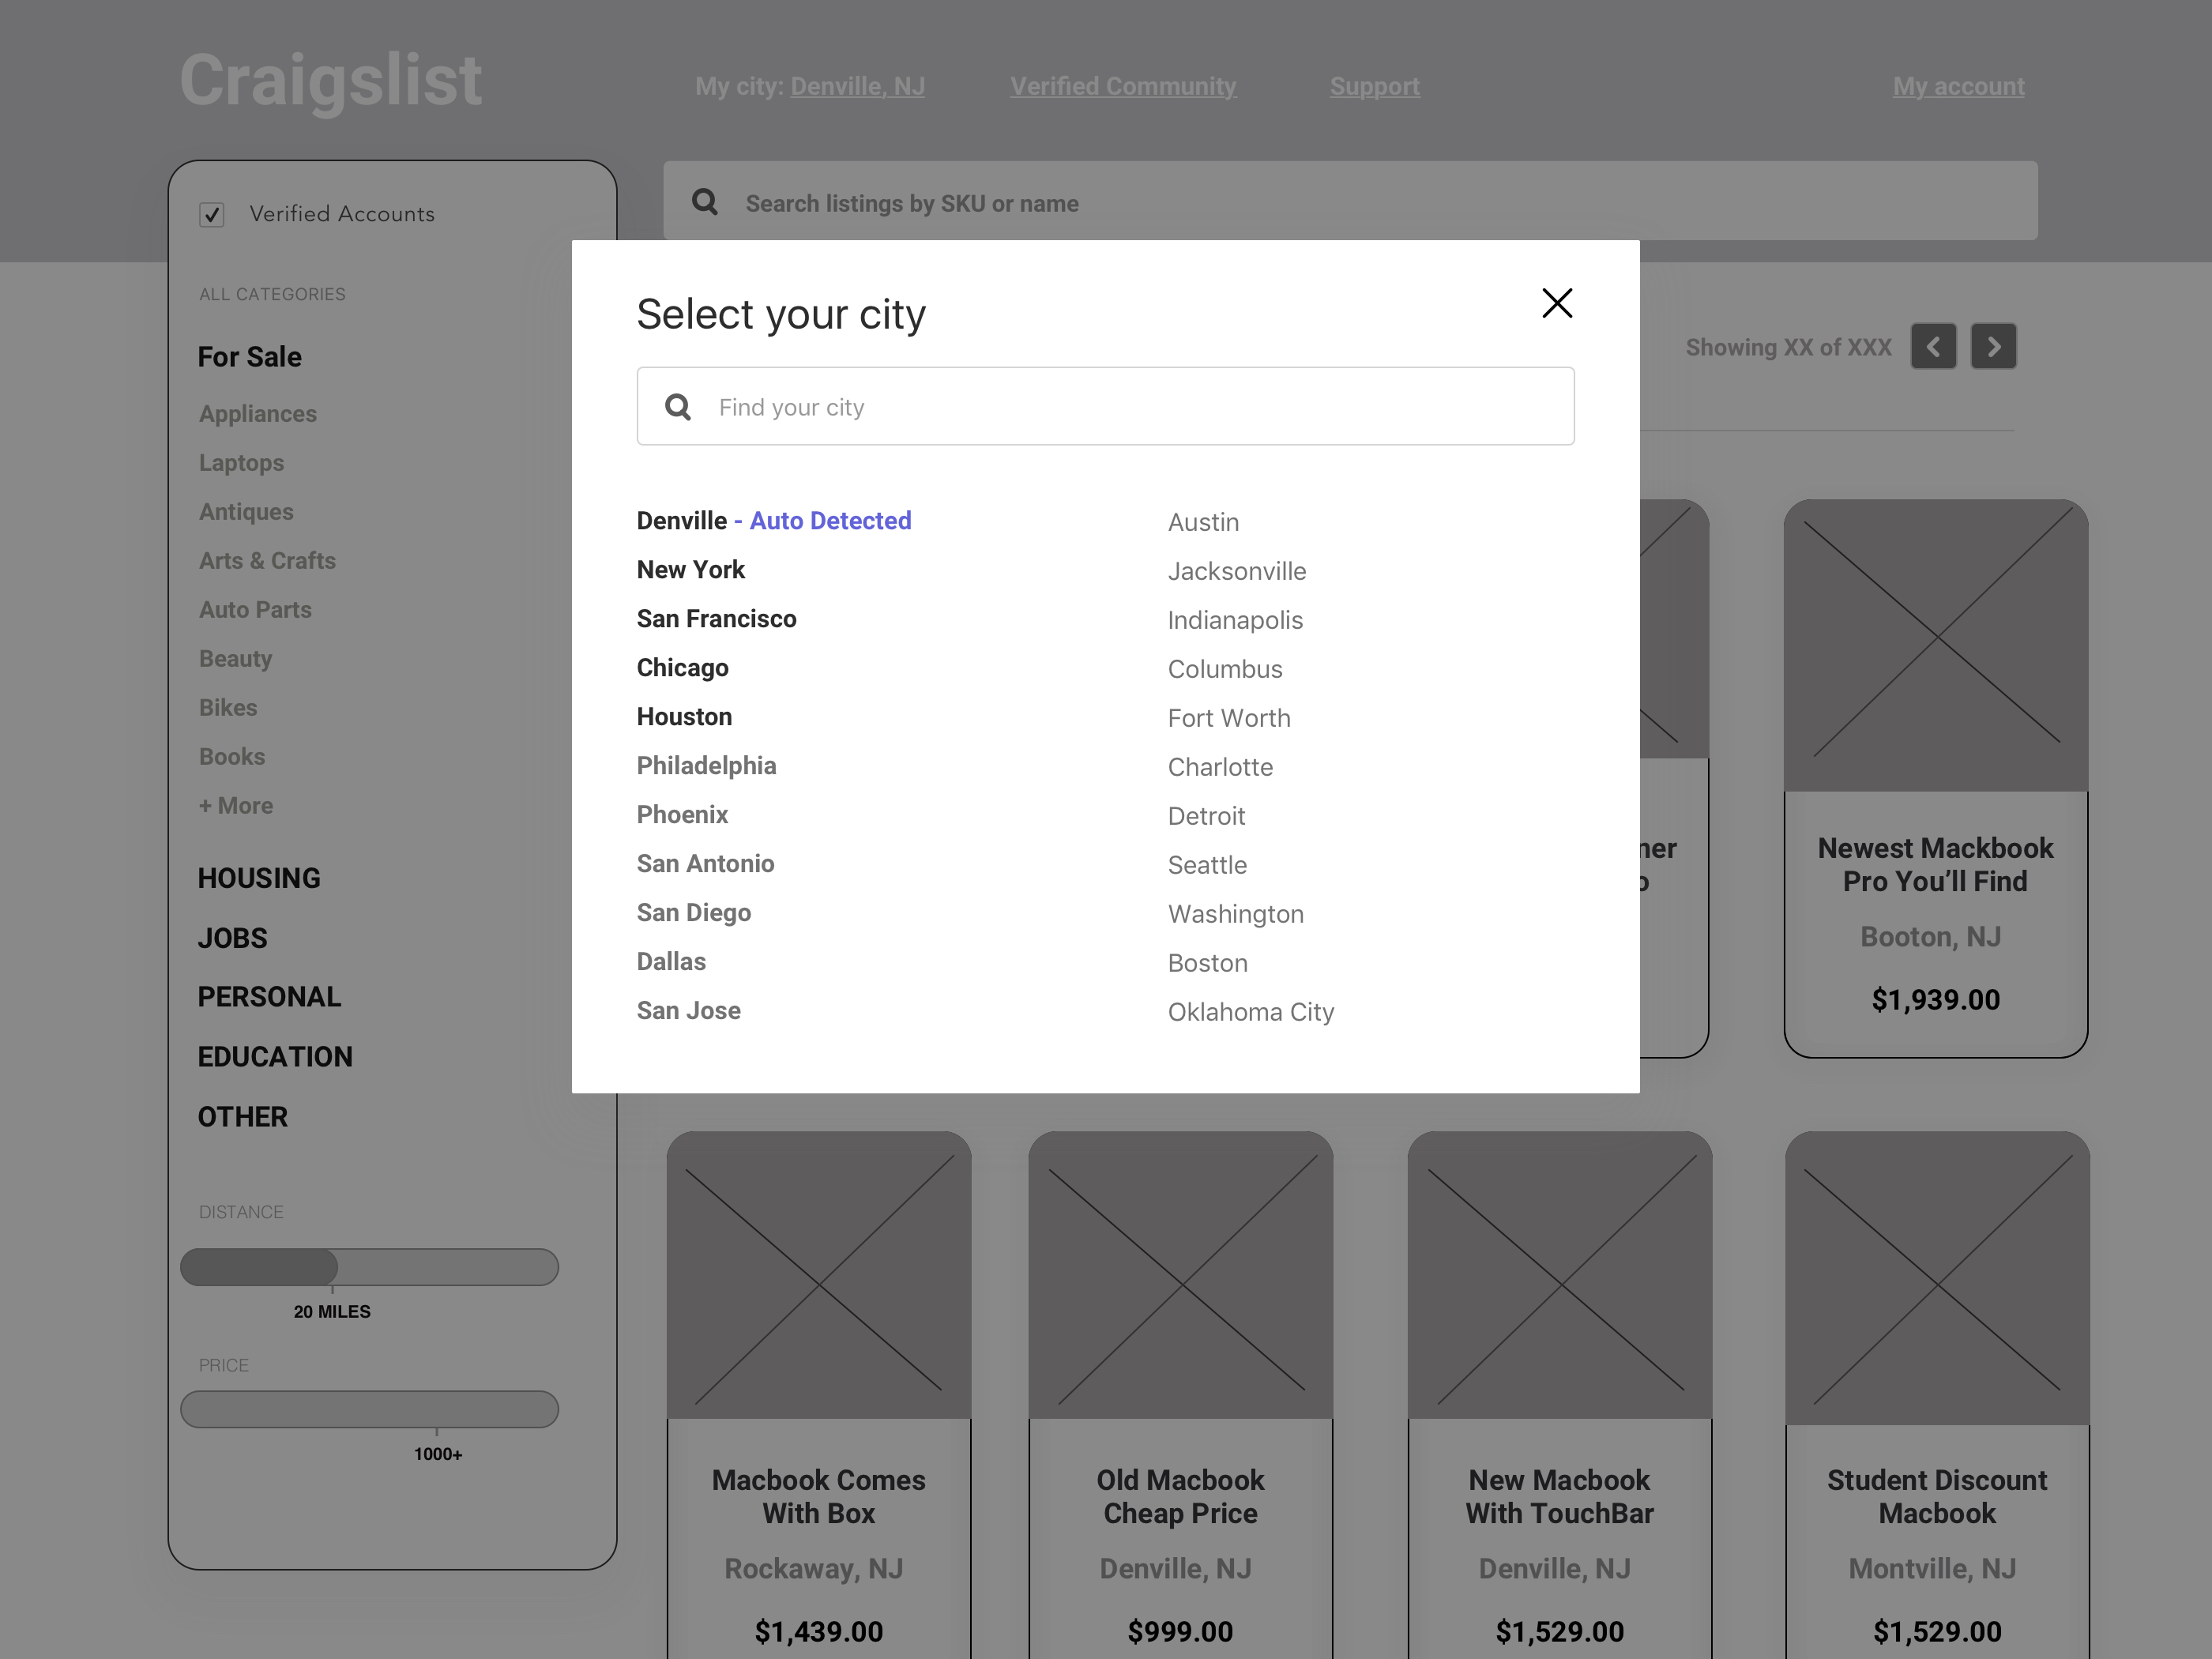Select Chicago in the city list
Screen dimensions: 2212x1659
(x=683, y=668)
